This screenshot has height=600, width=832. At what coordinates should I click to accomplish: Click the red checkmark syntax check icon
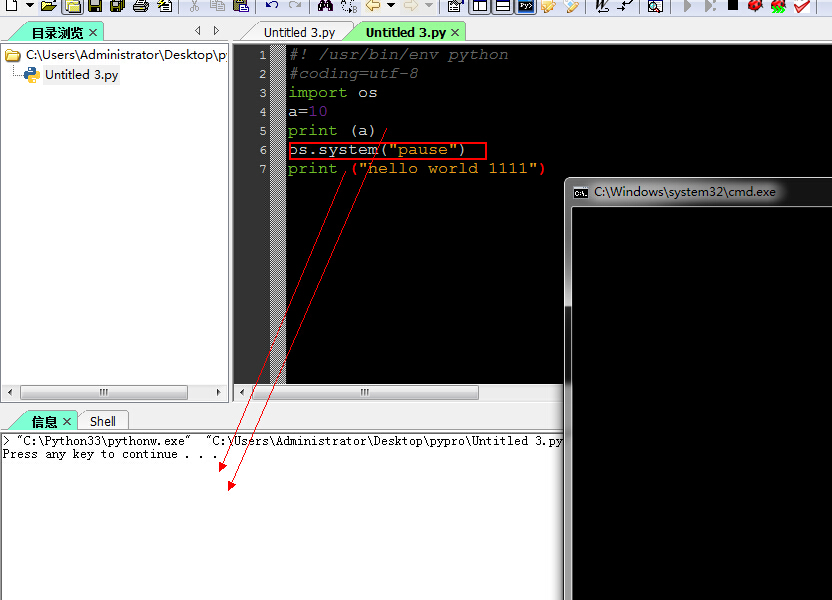802,6
